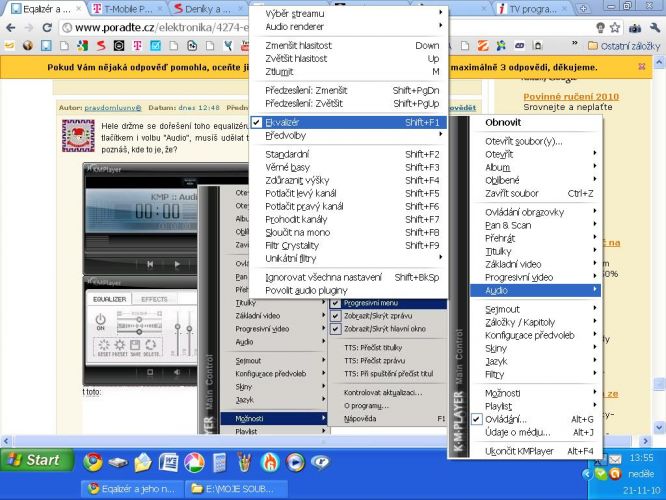Launch Nero flame icon in quick launch
Screen dimensions: 666x500
click(x=270, y=462)
